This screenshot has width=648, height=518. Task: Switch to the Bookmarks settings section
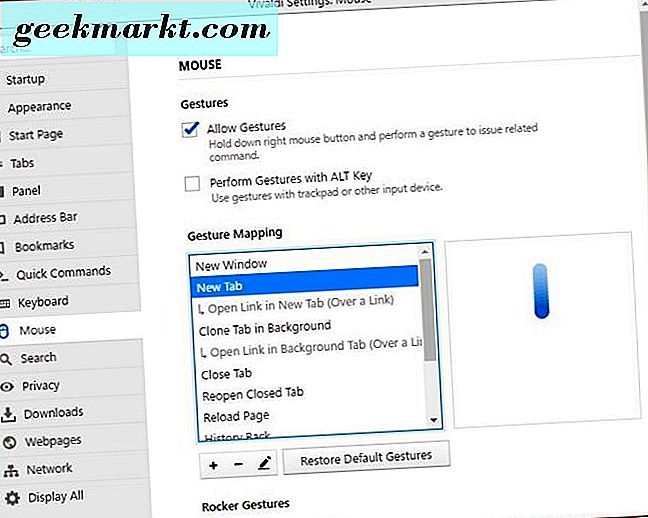click(x=44, y=246)
